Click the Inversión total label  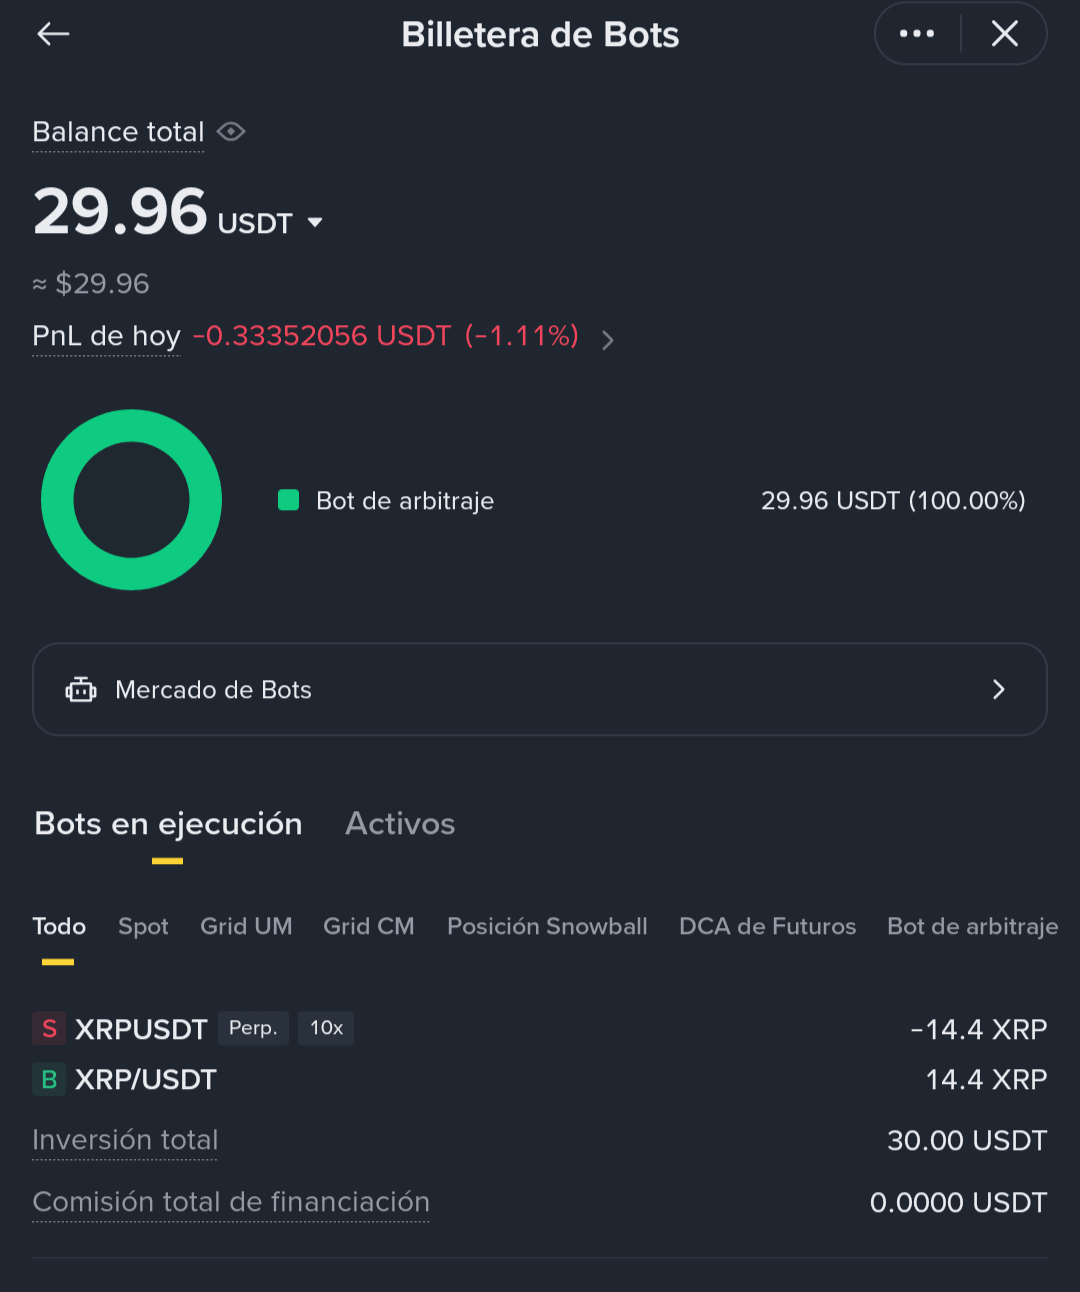point(125,1140)
